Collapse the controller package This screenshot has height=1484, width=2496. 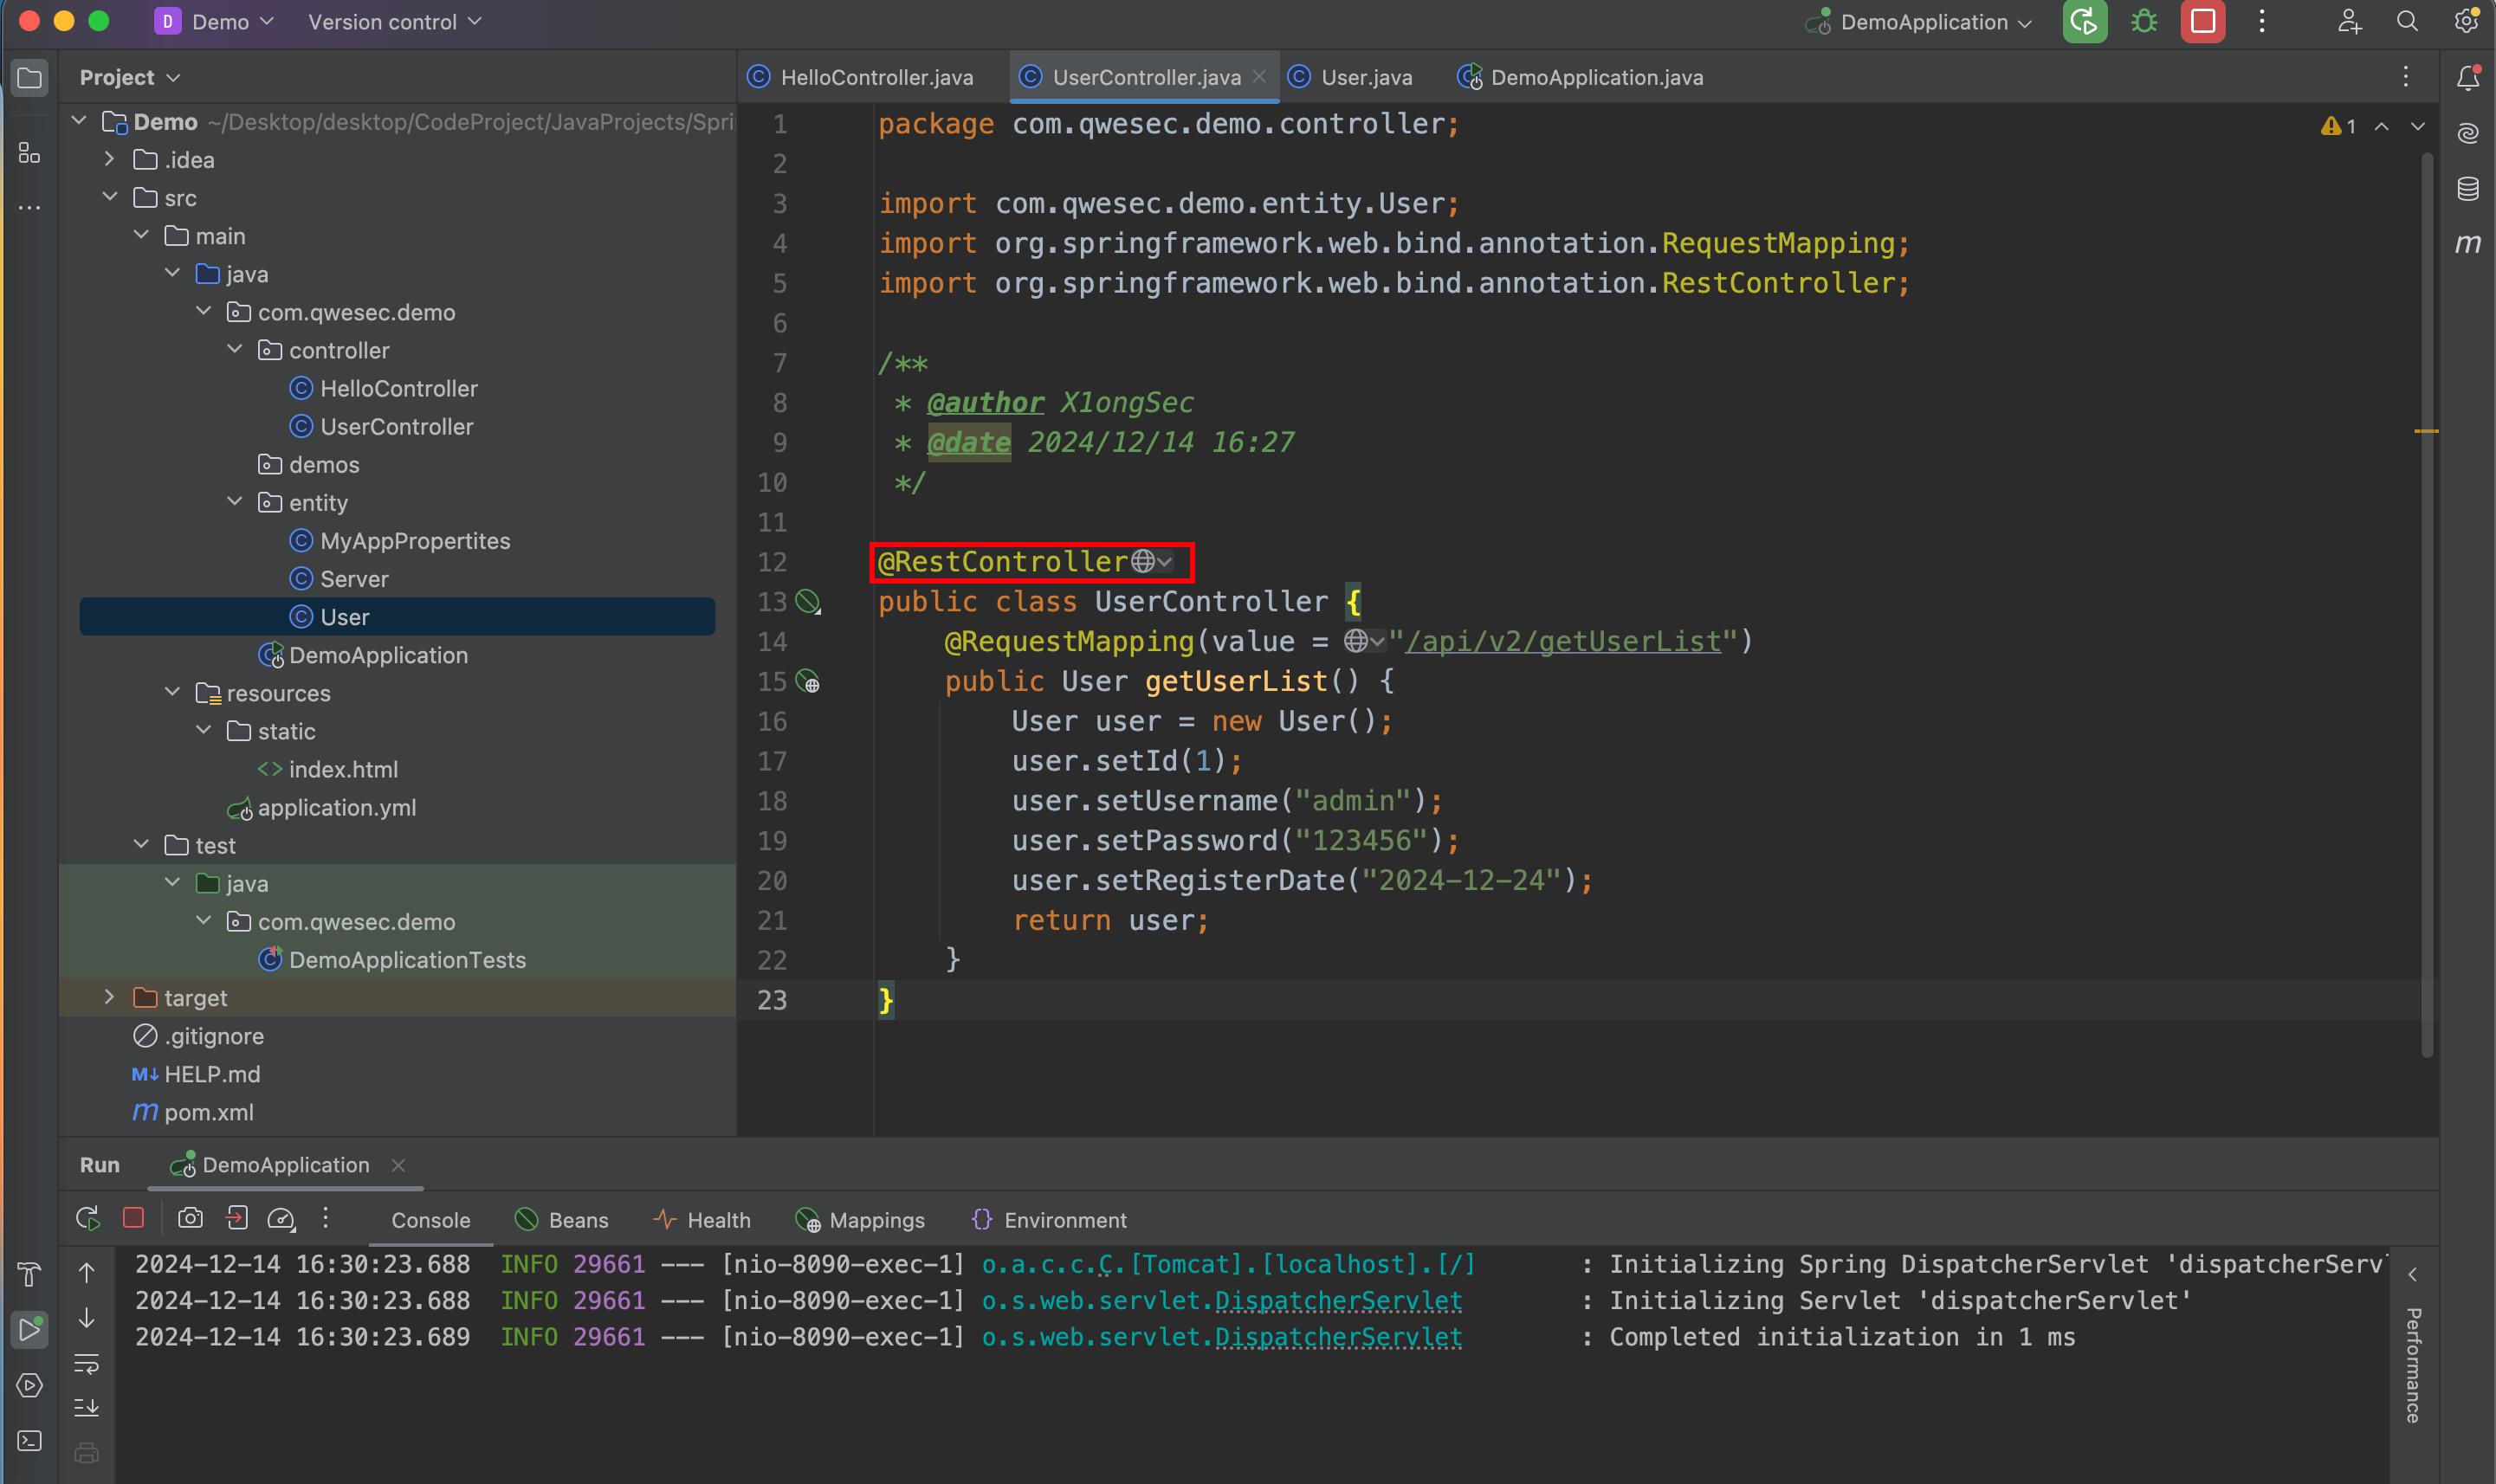(x=235, y=349)
